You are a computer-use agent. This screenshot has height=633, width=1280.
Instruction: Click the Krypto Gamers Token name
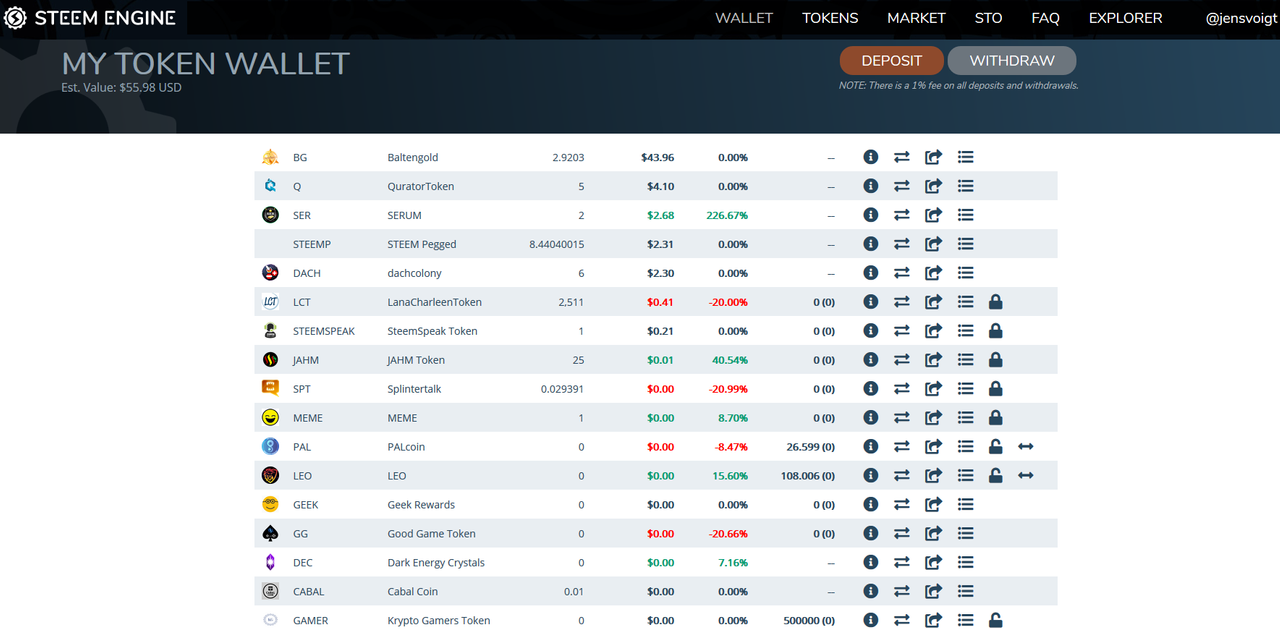[438, 621]
